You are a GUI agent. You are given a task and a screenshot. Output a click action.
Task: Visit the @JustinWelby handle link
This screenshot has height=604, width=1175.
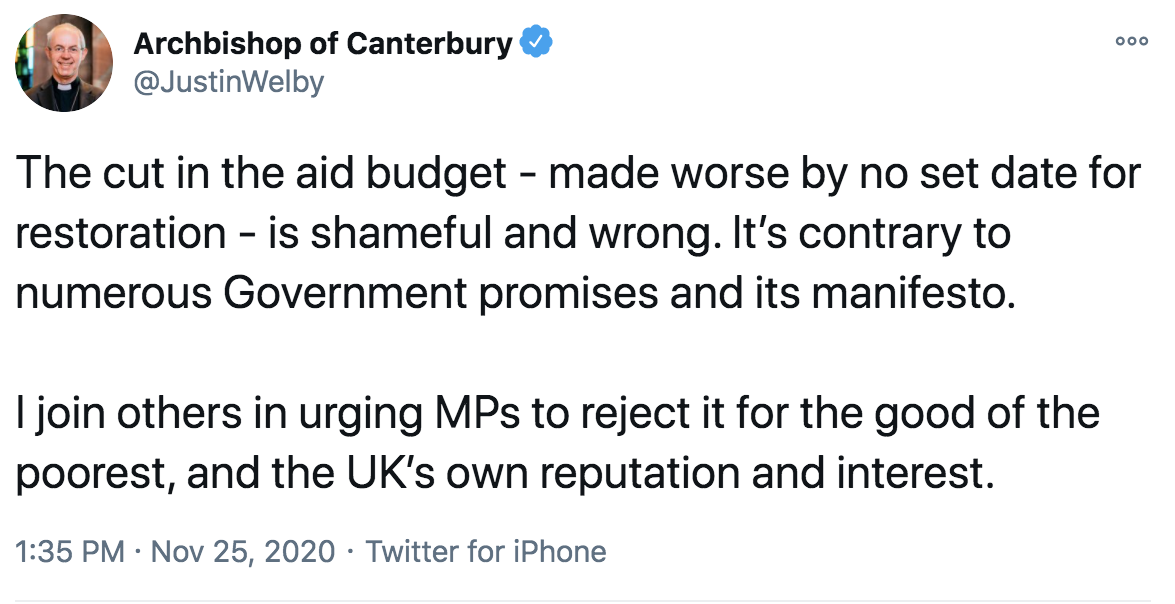(229, 82)
